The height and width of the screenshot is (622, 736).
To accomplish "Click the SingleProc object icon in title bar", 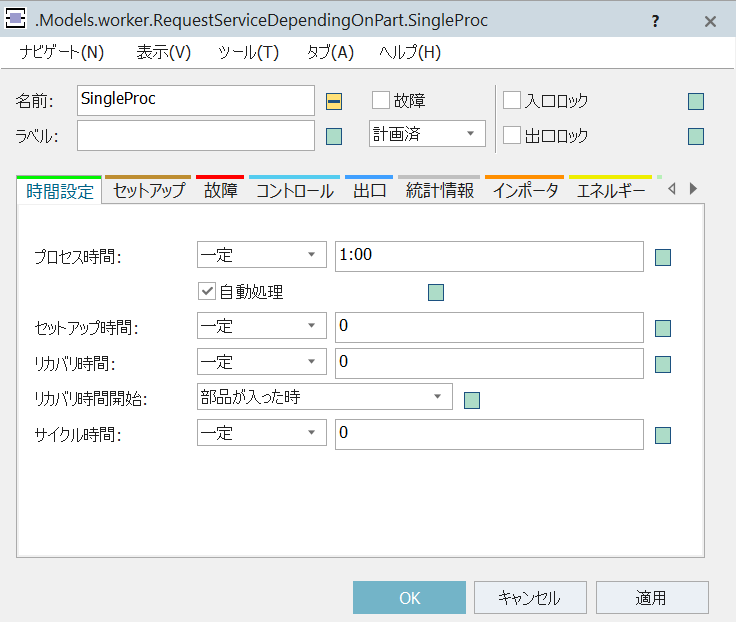I will click(x=15, y=19).
